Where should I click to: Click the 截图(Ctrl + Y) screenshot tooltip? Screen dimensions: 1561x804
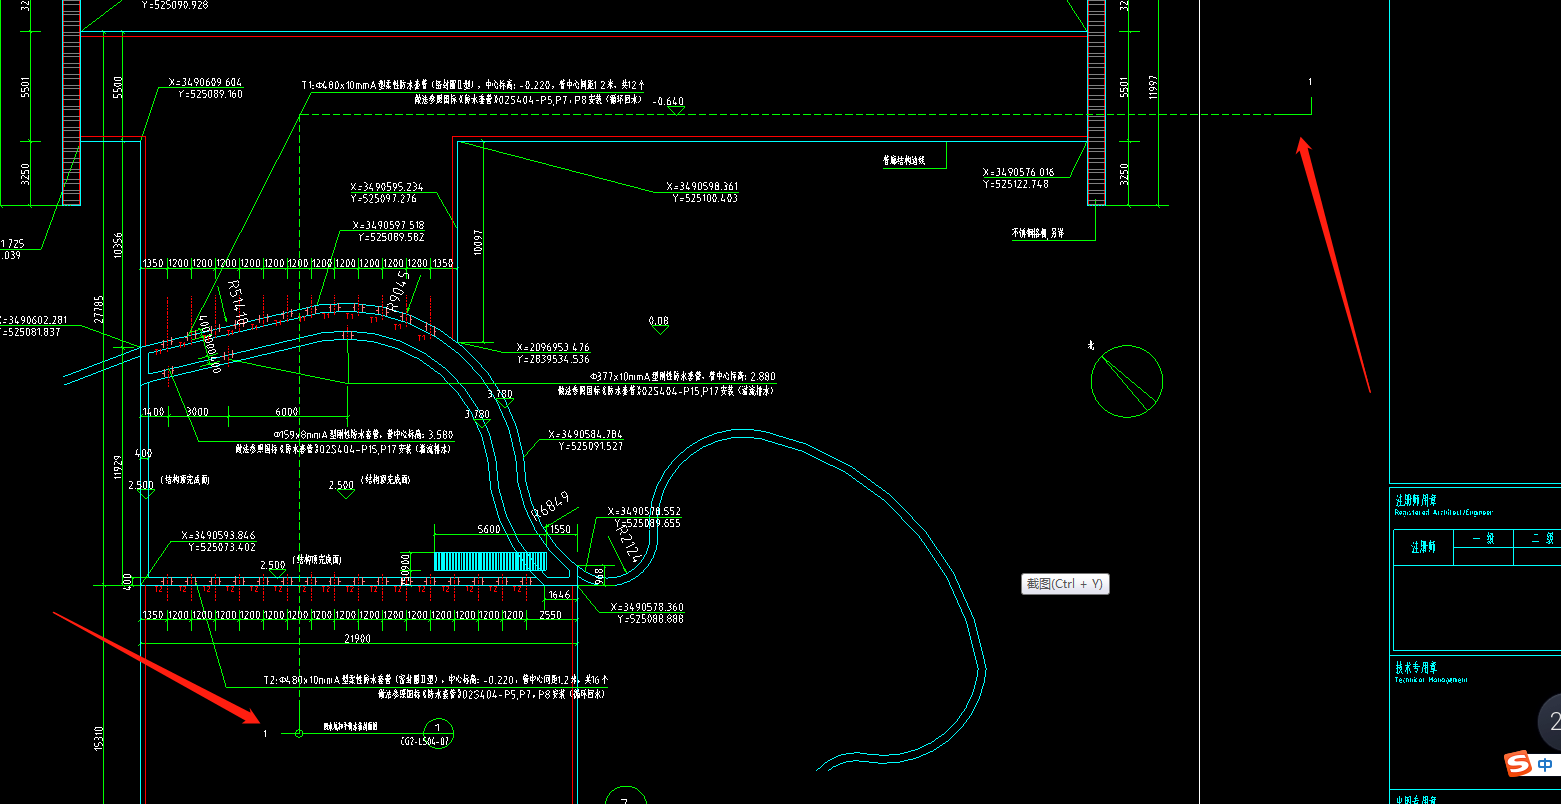point(1065,583)
